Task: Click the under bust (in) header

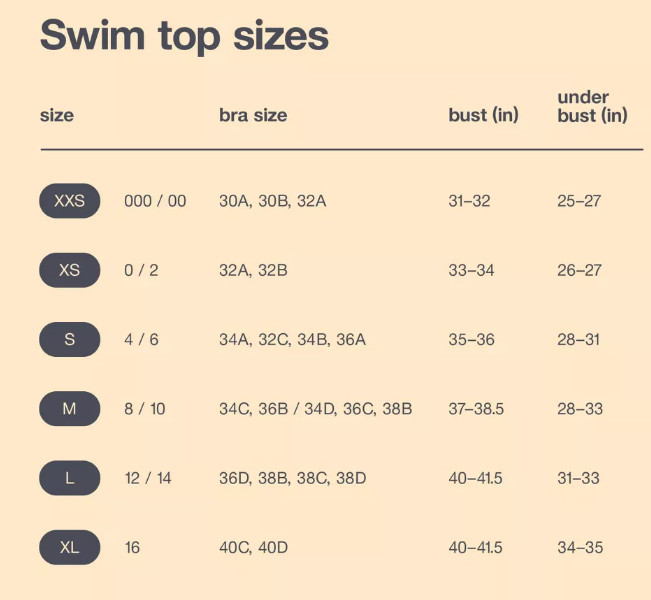Action: 592,106
